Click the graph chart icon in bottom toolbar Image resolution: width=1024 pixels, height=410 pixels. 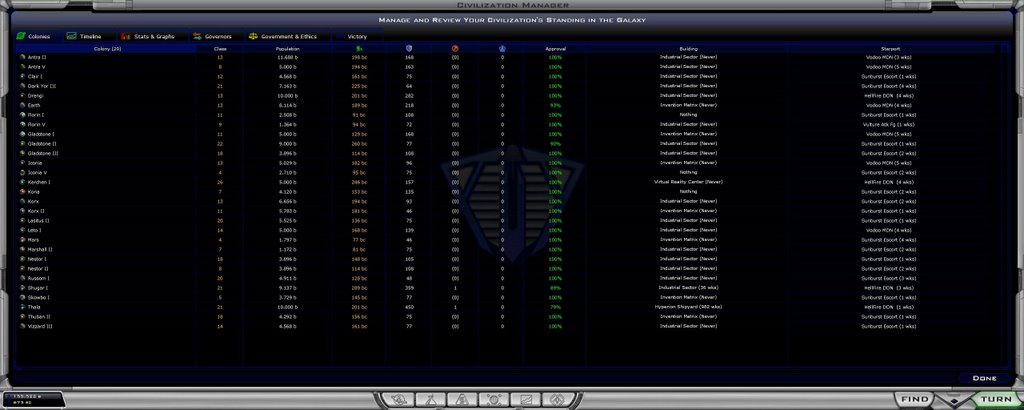pyautogui.click(x=525, y=399)
